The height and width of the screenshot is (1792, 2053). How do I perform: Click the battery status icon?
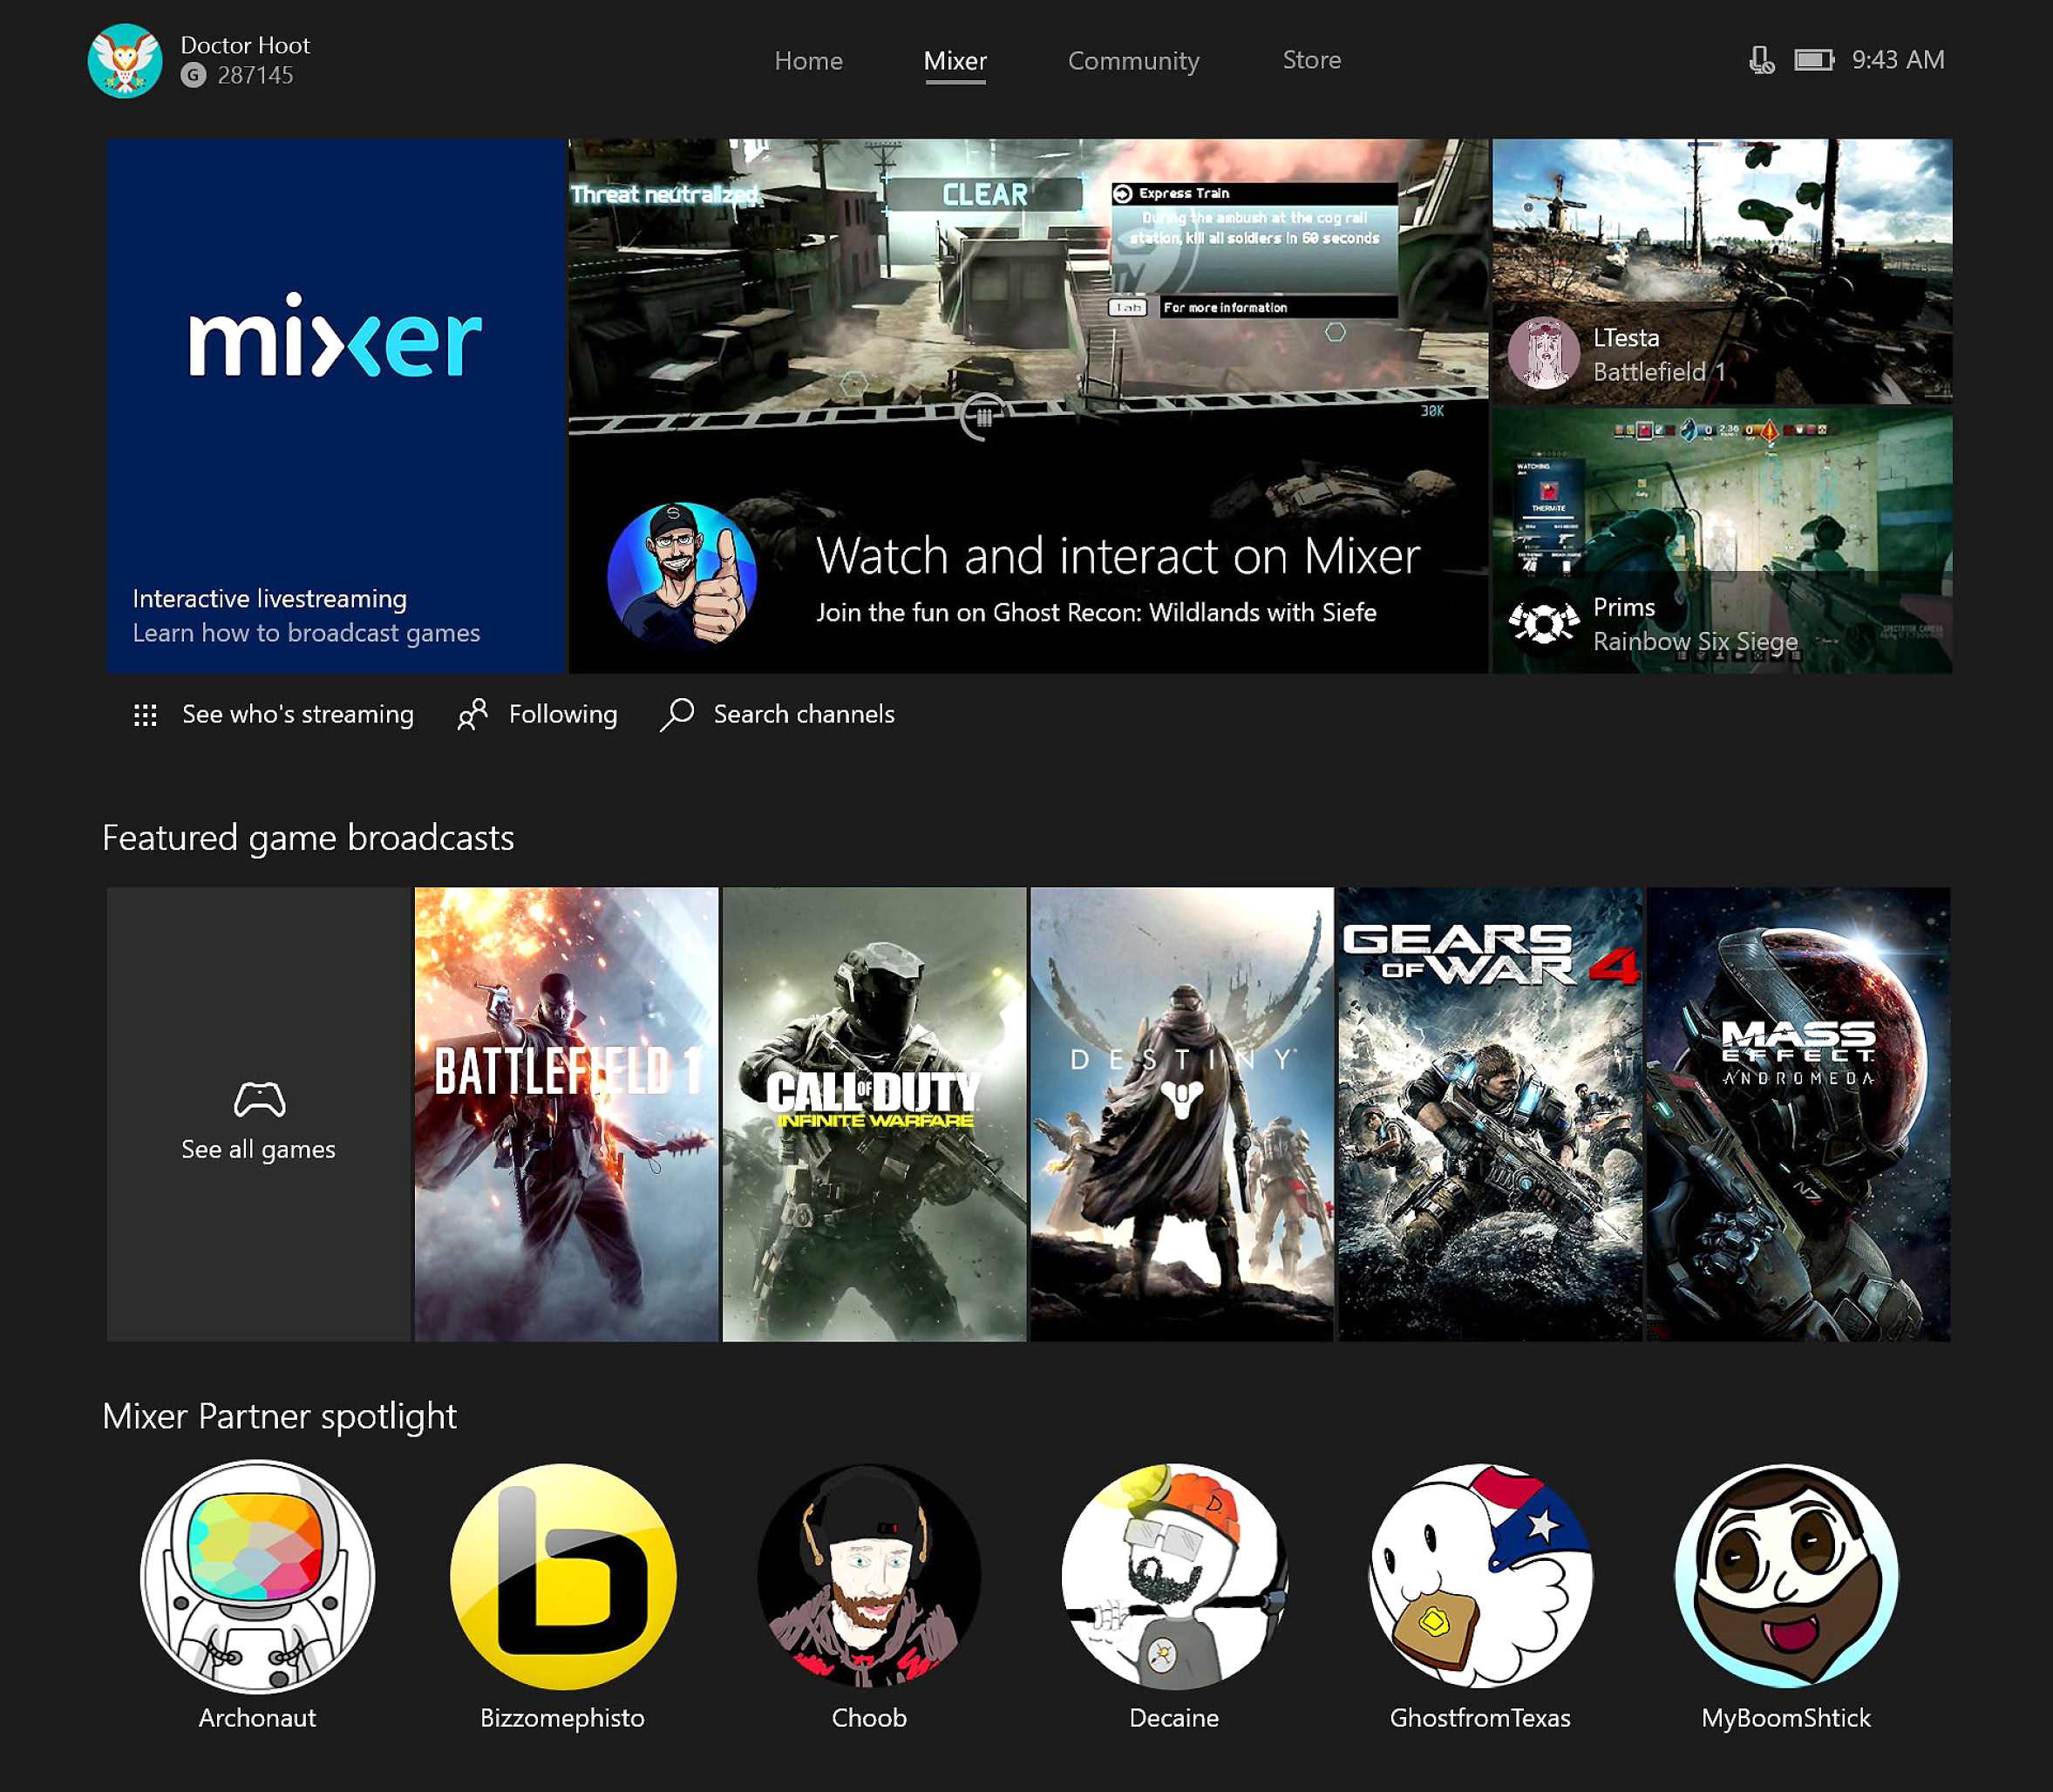tap(1813, 60)
